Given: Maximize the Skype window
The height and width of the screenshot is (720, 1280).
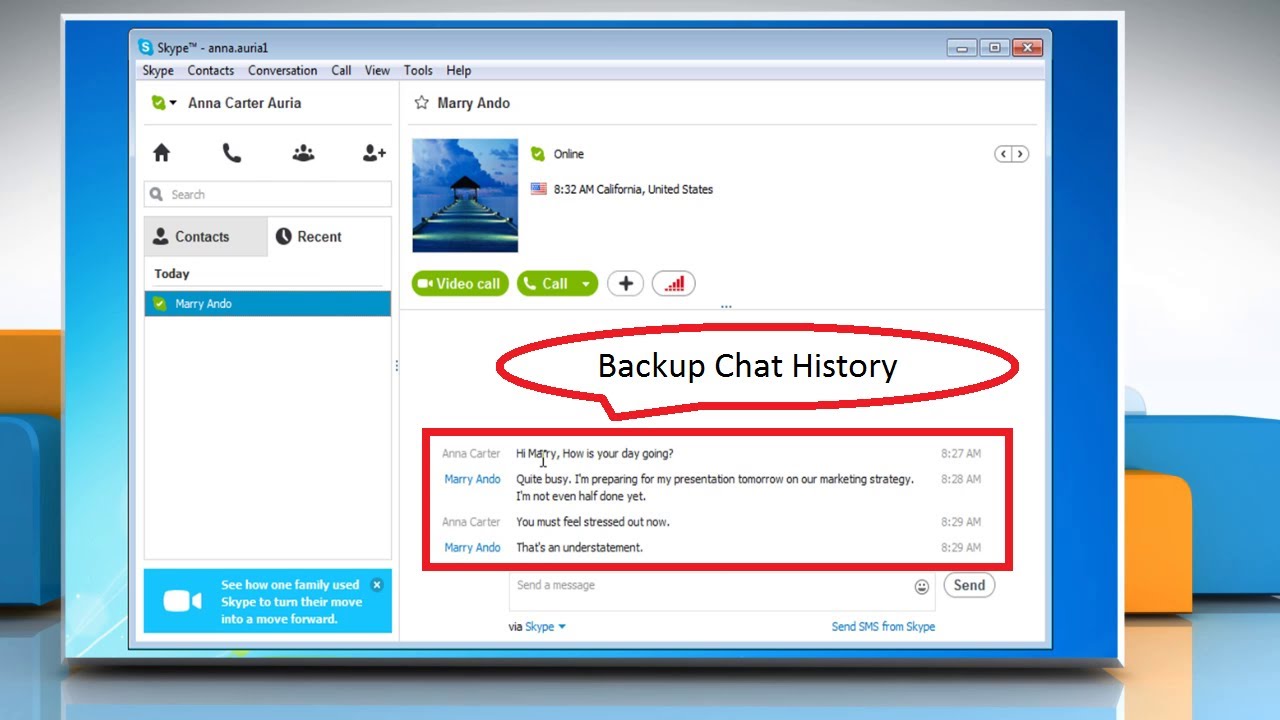Looking at the screenshot, I should 994,47.
